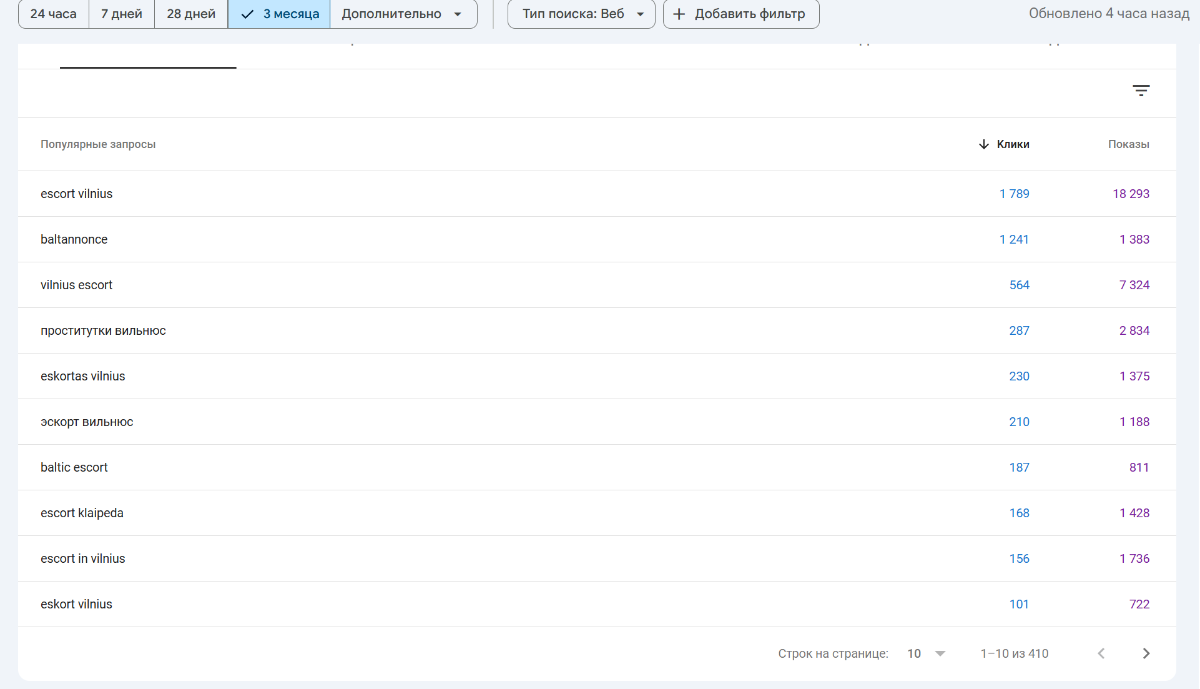Open the Тип поиска: Веб dropdown
The width and height of the screenshot is (1200, 689).
pos(582,14)
